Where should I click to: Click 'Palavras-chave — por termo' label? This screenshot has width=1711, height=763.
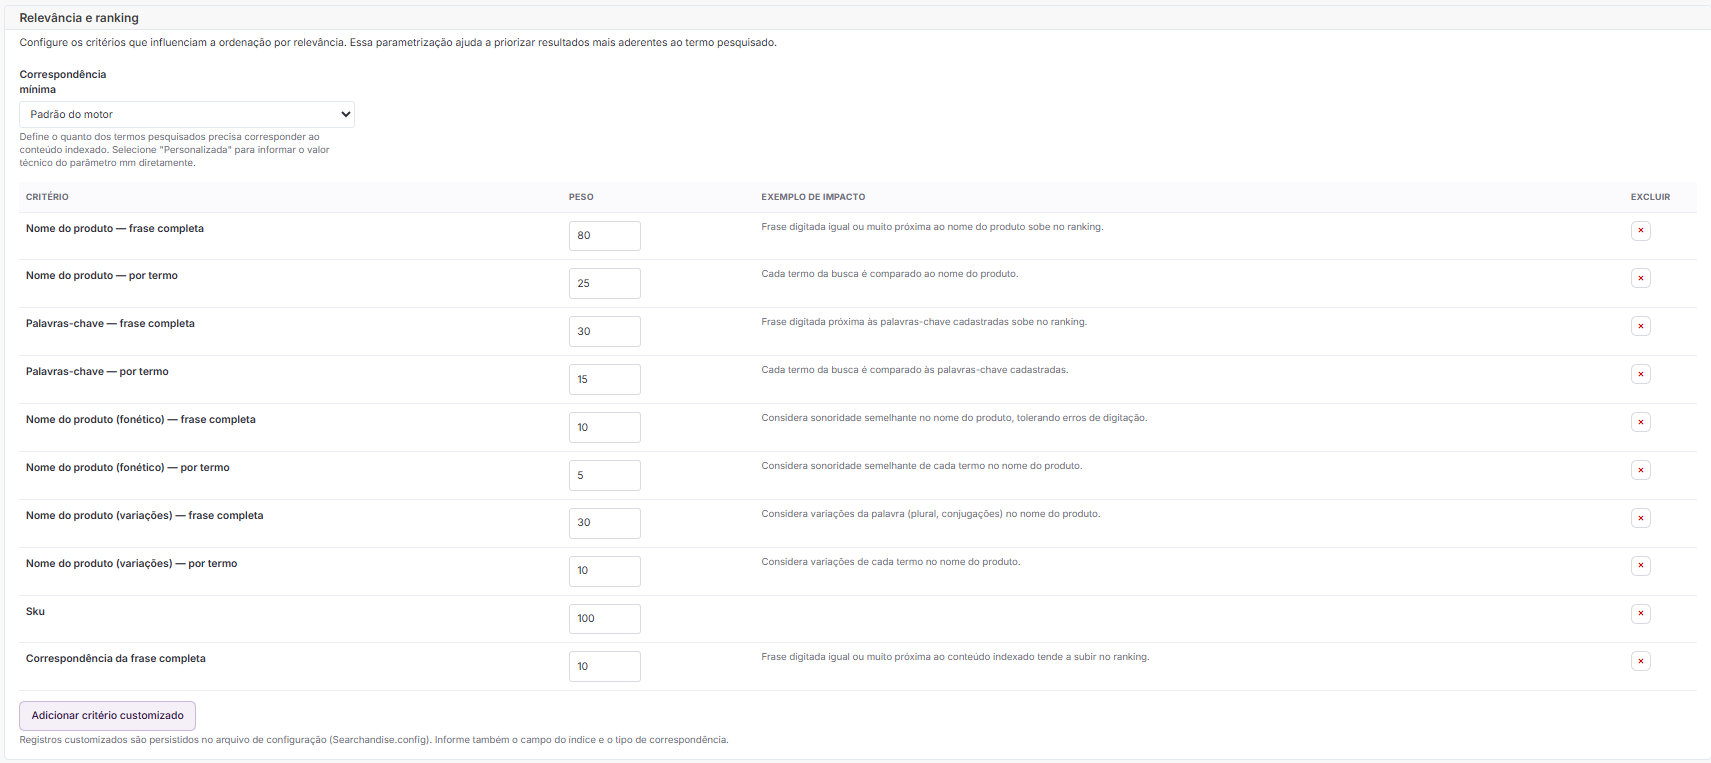(x=97, y=371)
